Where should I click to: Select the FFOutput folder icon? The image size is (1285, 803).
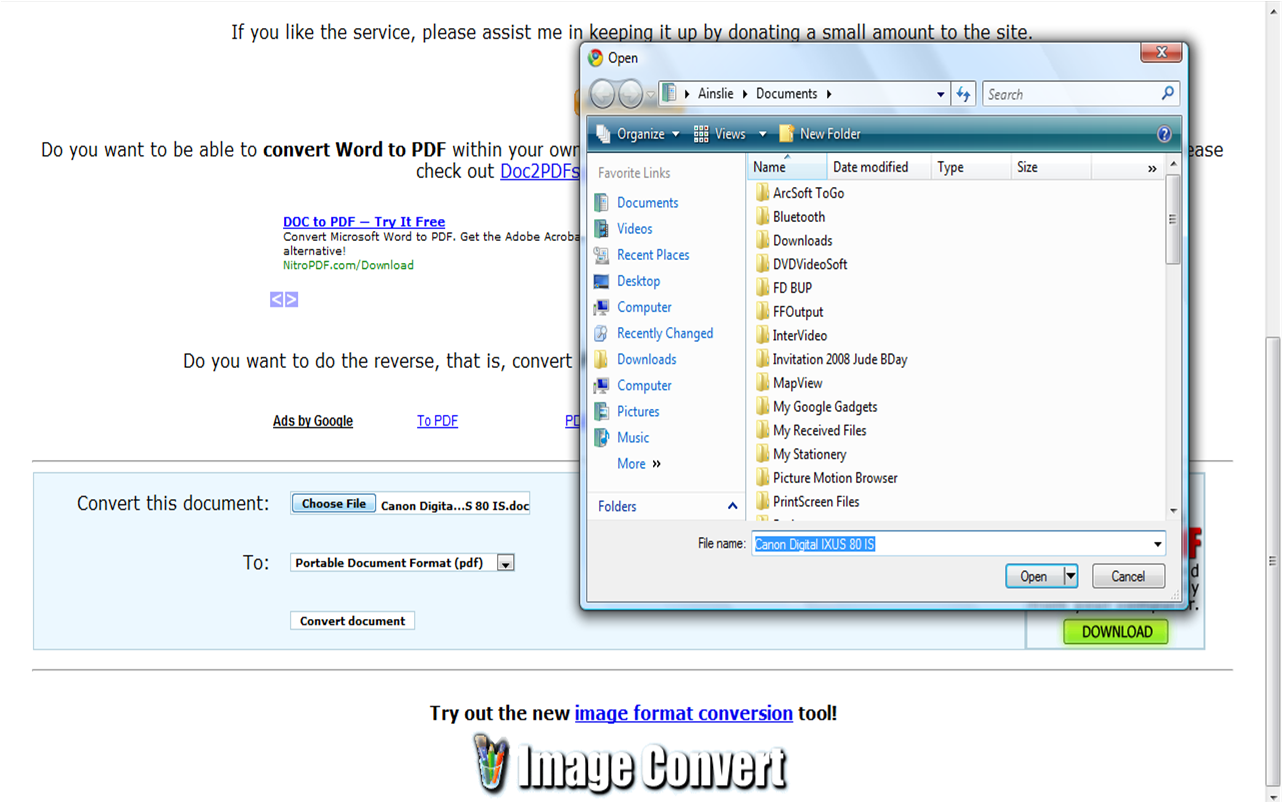click(762, 311)
